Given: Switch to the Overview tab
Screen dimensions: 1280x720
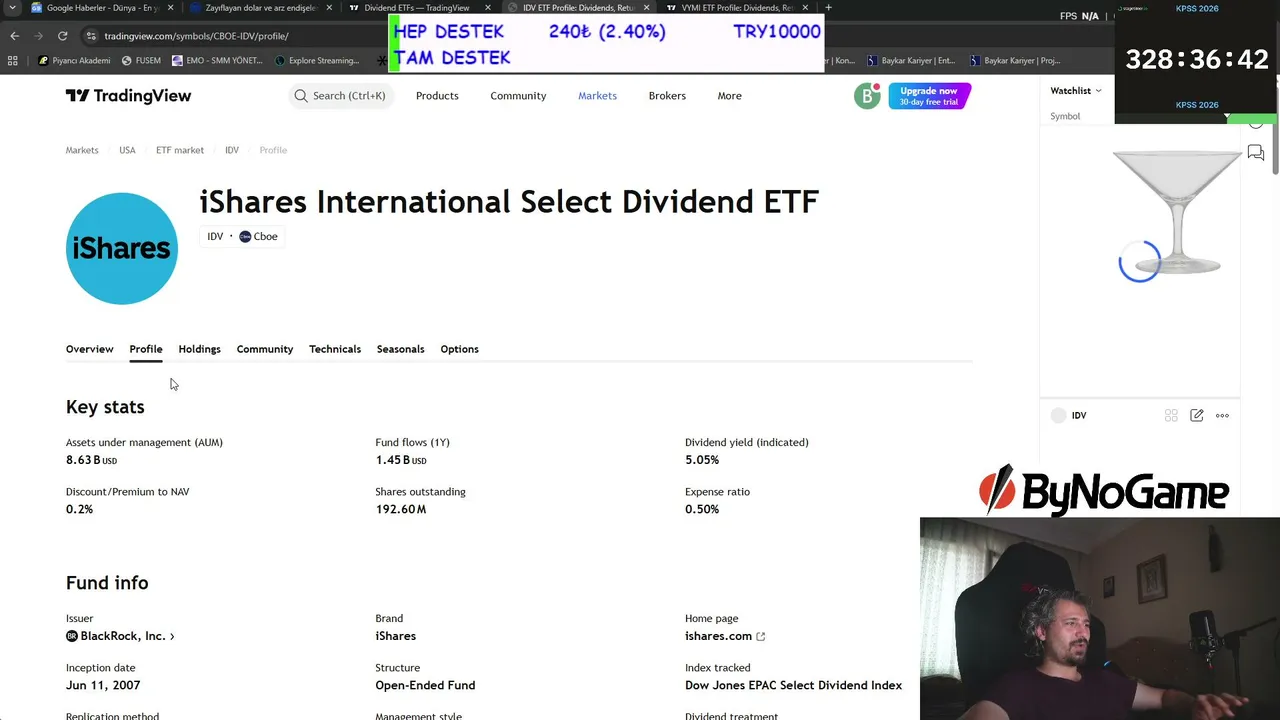Looking at the screenshot, I should point(90,349).
